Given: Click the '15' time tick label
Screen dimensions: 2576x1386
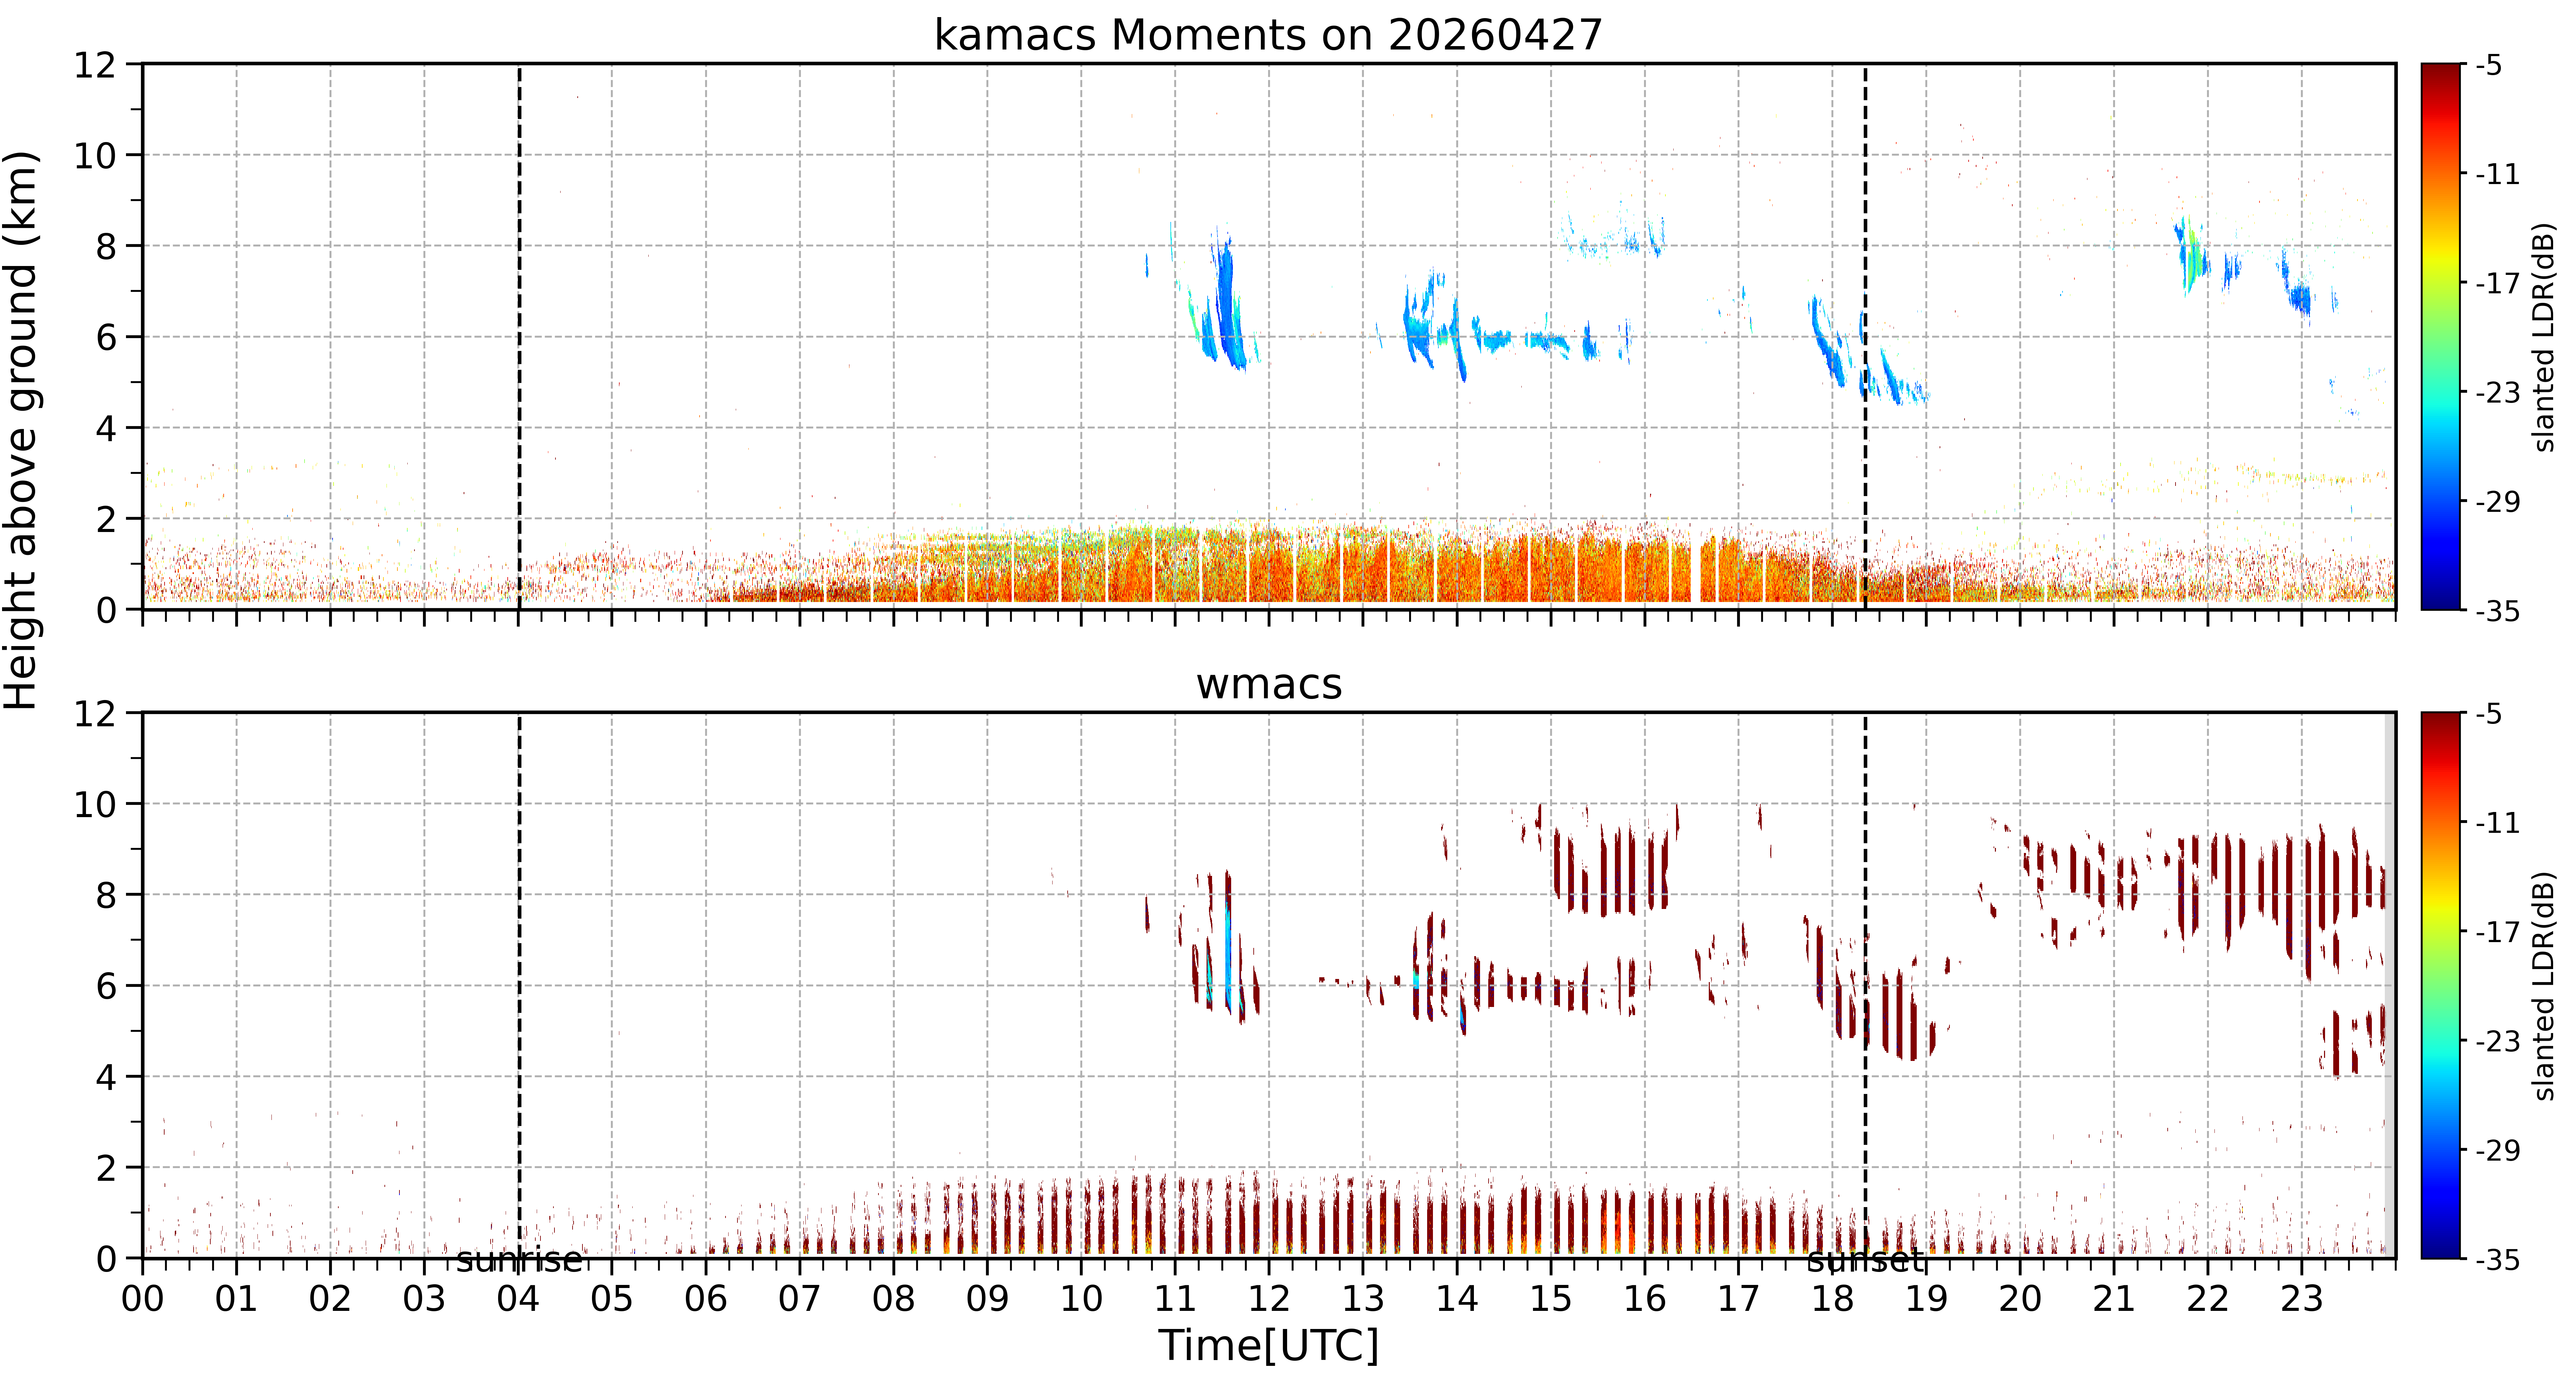Looking at the screenshot, I should pos(1551,1299).
